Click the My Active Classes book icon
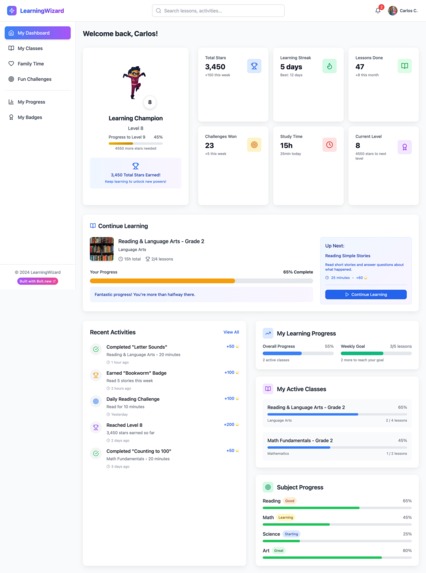The width and height of the screenshot is (426, 573). pos(268,389)
